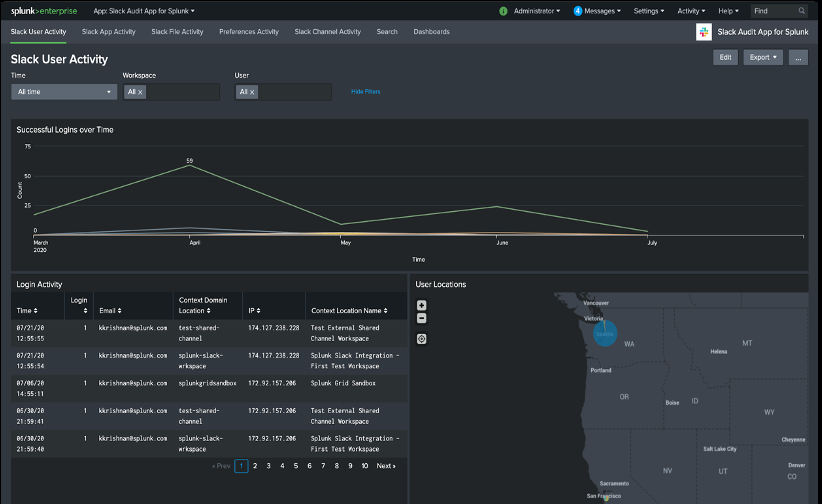Open the Help menu
Screen dimensions: 822x504
coord(728,11)
